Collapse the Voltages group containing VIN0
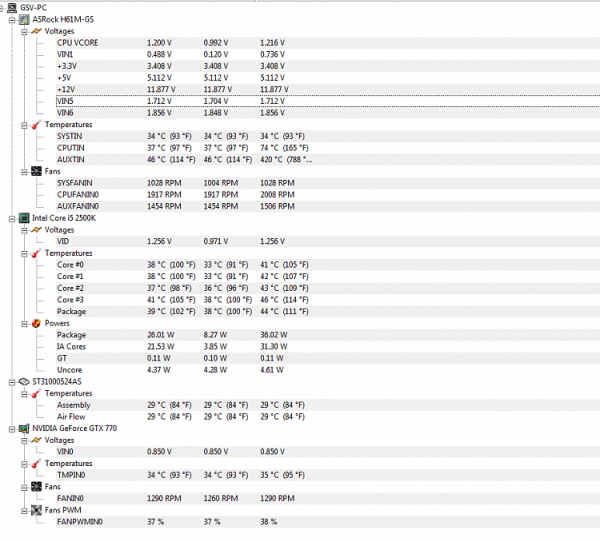Viewport: 600px width, 542px height. (24, 440)
